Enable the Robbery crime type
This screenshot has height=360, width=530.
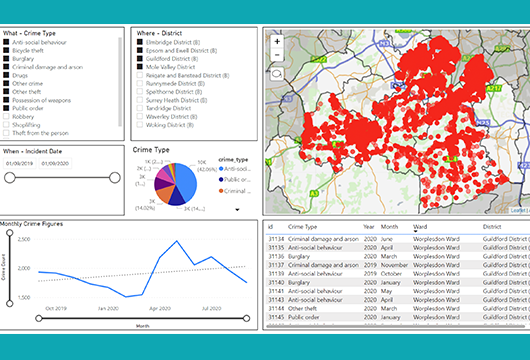pos(6,116)
